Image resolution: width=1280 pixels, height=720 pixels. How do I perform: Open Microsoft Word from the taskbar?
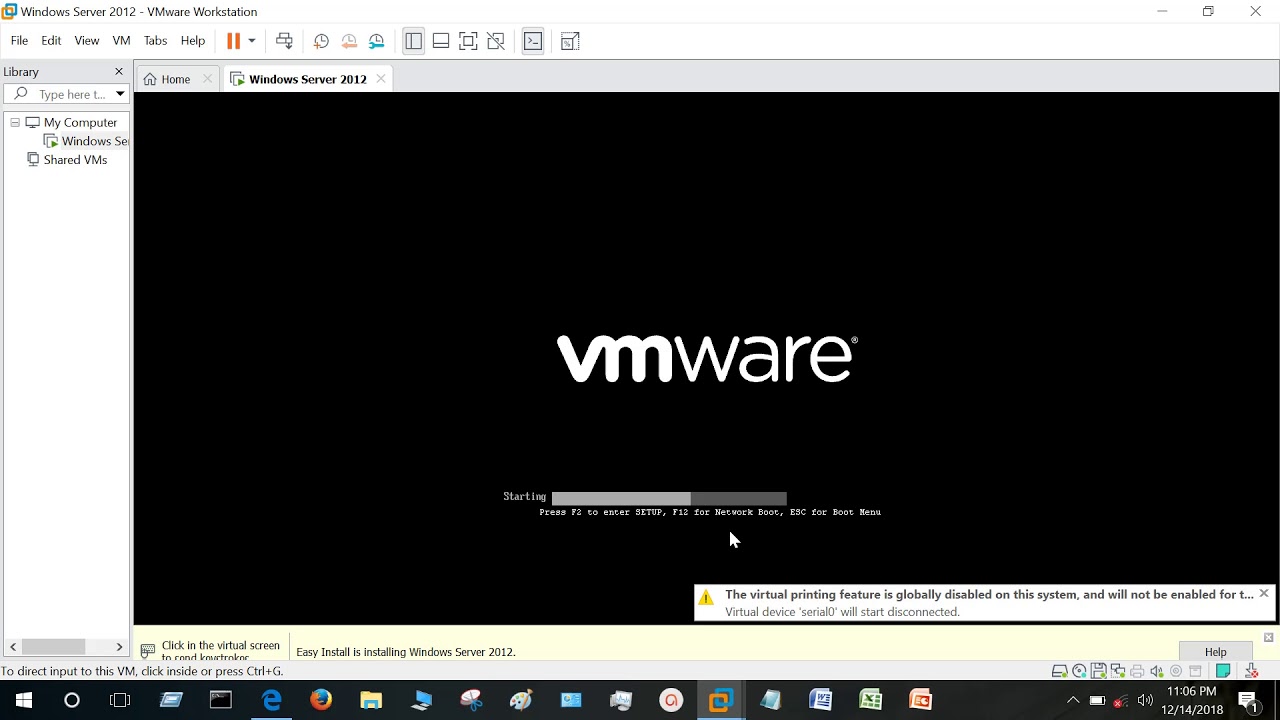821,700
